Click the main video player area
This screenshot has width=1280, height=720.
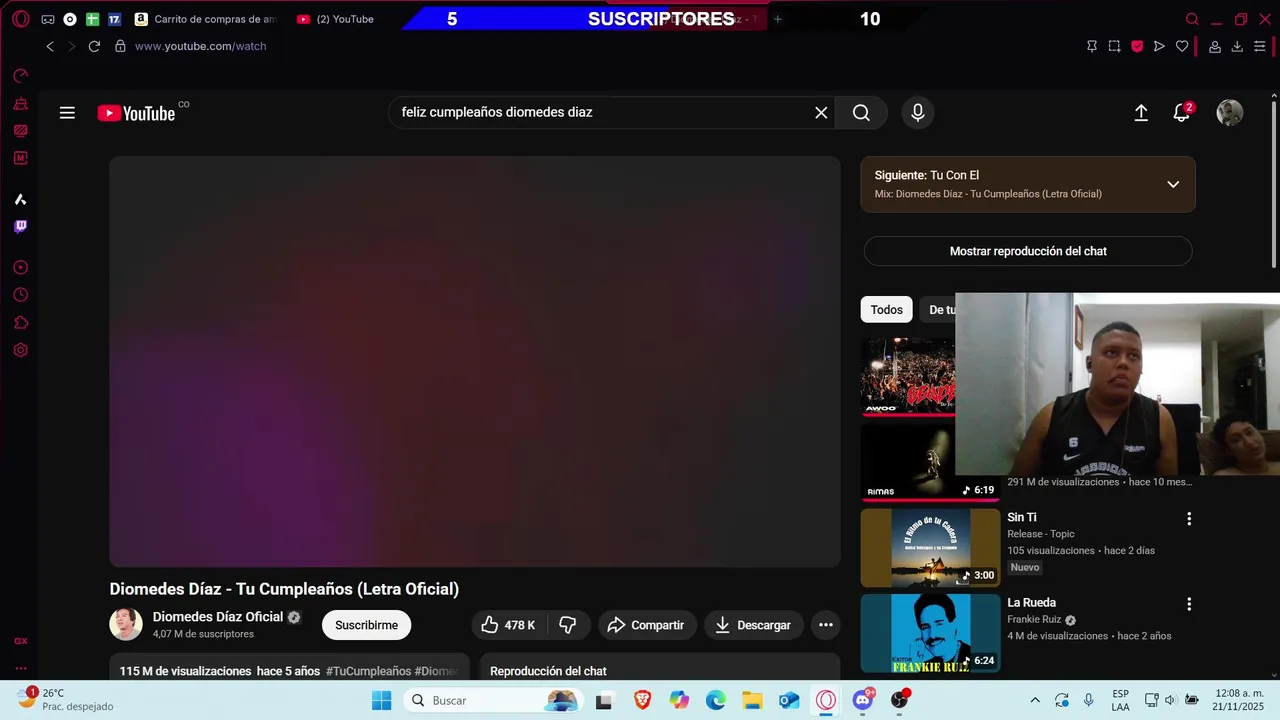(x=475, y=361)
